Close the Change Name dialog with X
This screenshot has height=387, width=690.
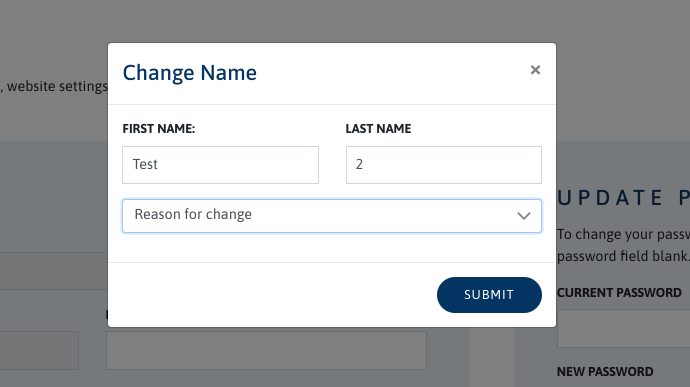(x=535, y=70)
